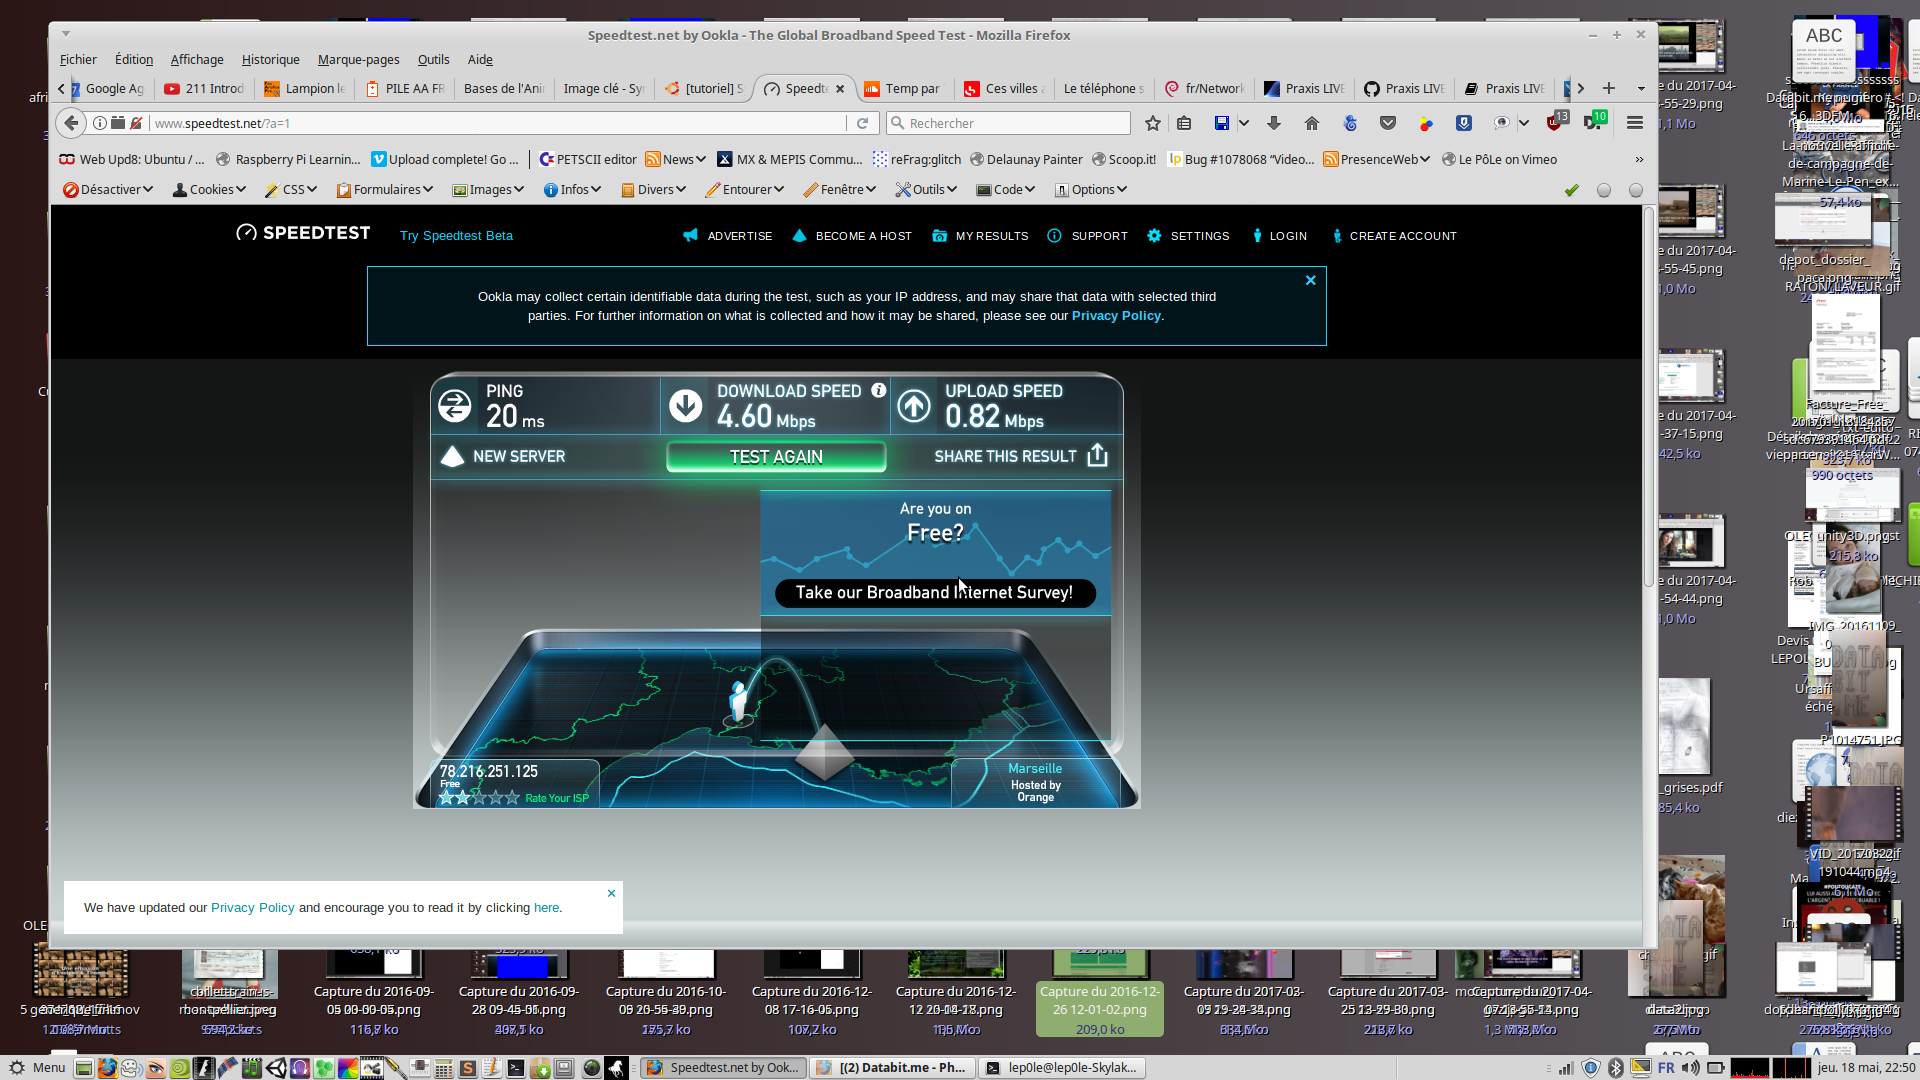Click the uBlock Origin shield icon
The width and height of the screenshot is (1920, 1080).
pyautogui.click(x=1554, y=123)
